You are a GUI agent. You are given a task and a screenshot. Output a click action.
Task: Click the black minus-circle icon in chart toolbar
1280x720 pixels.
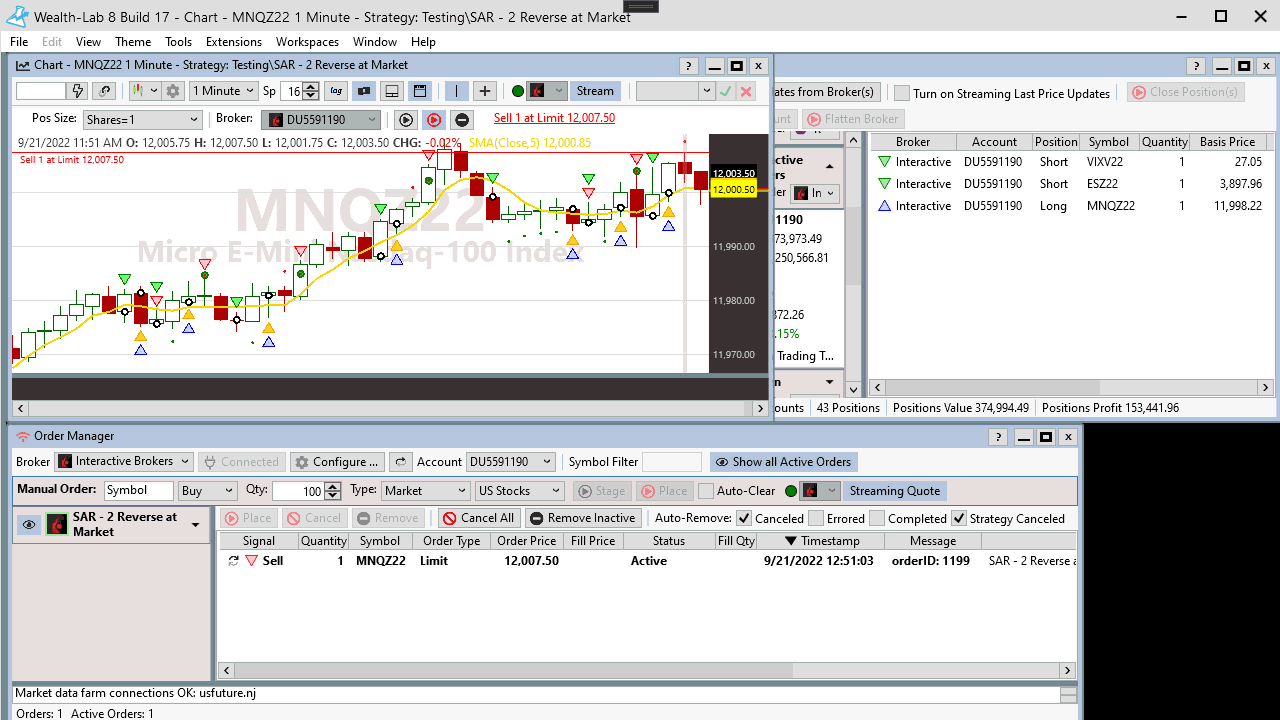point(462,119)
